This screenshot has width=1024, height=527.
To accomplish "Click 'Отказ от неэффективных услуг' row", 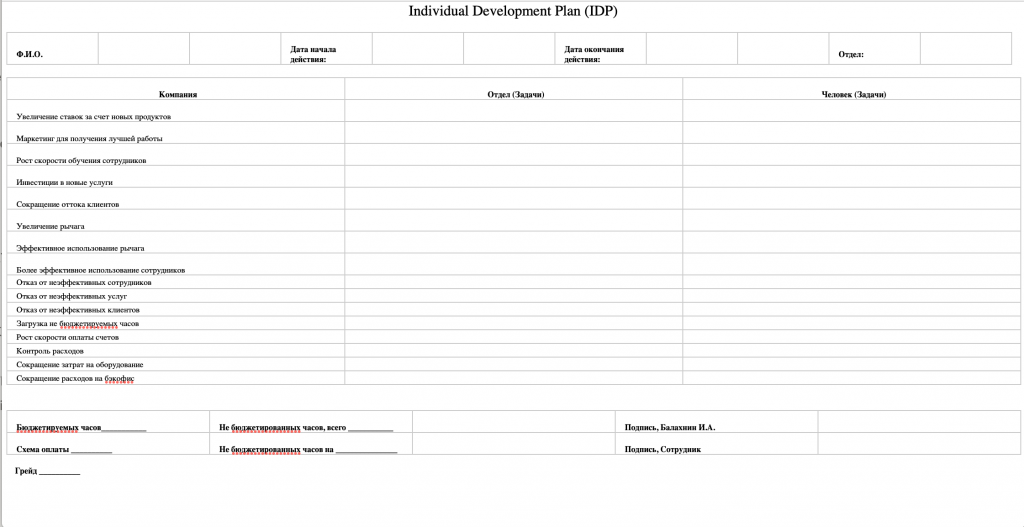I will pos(514,296).
